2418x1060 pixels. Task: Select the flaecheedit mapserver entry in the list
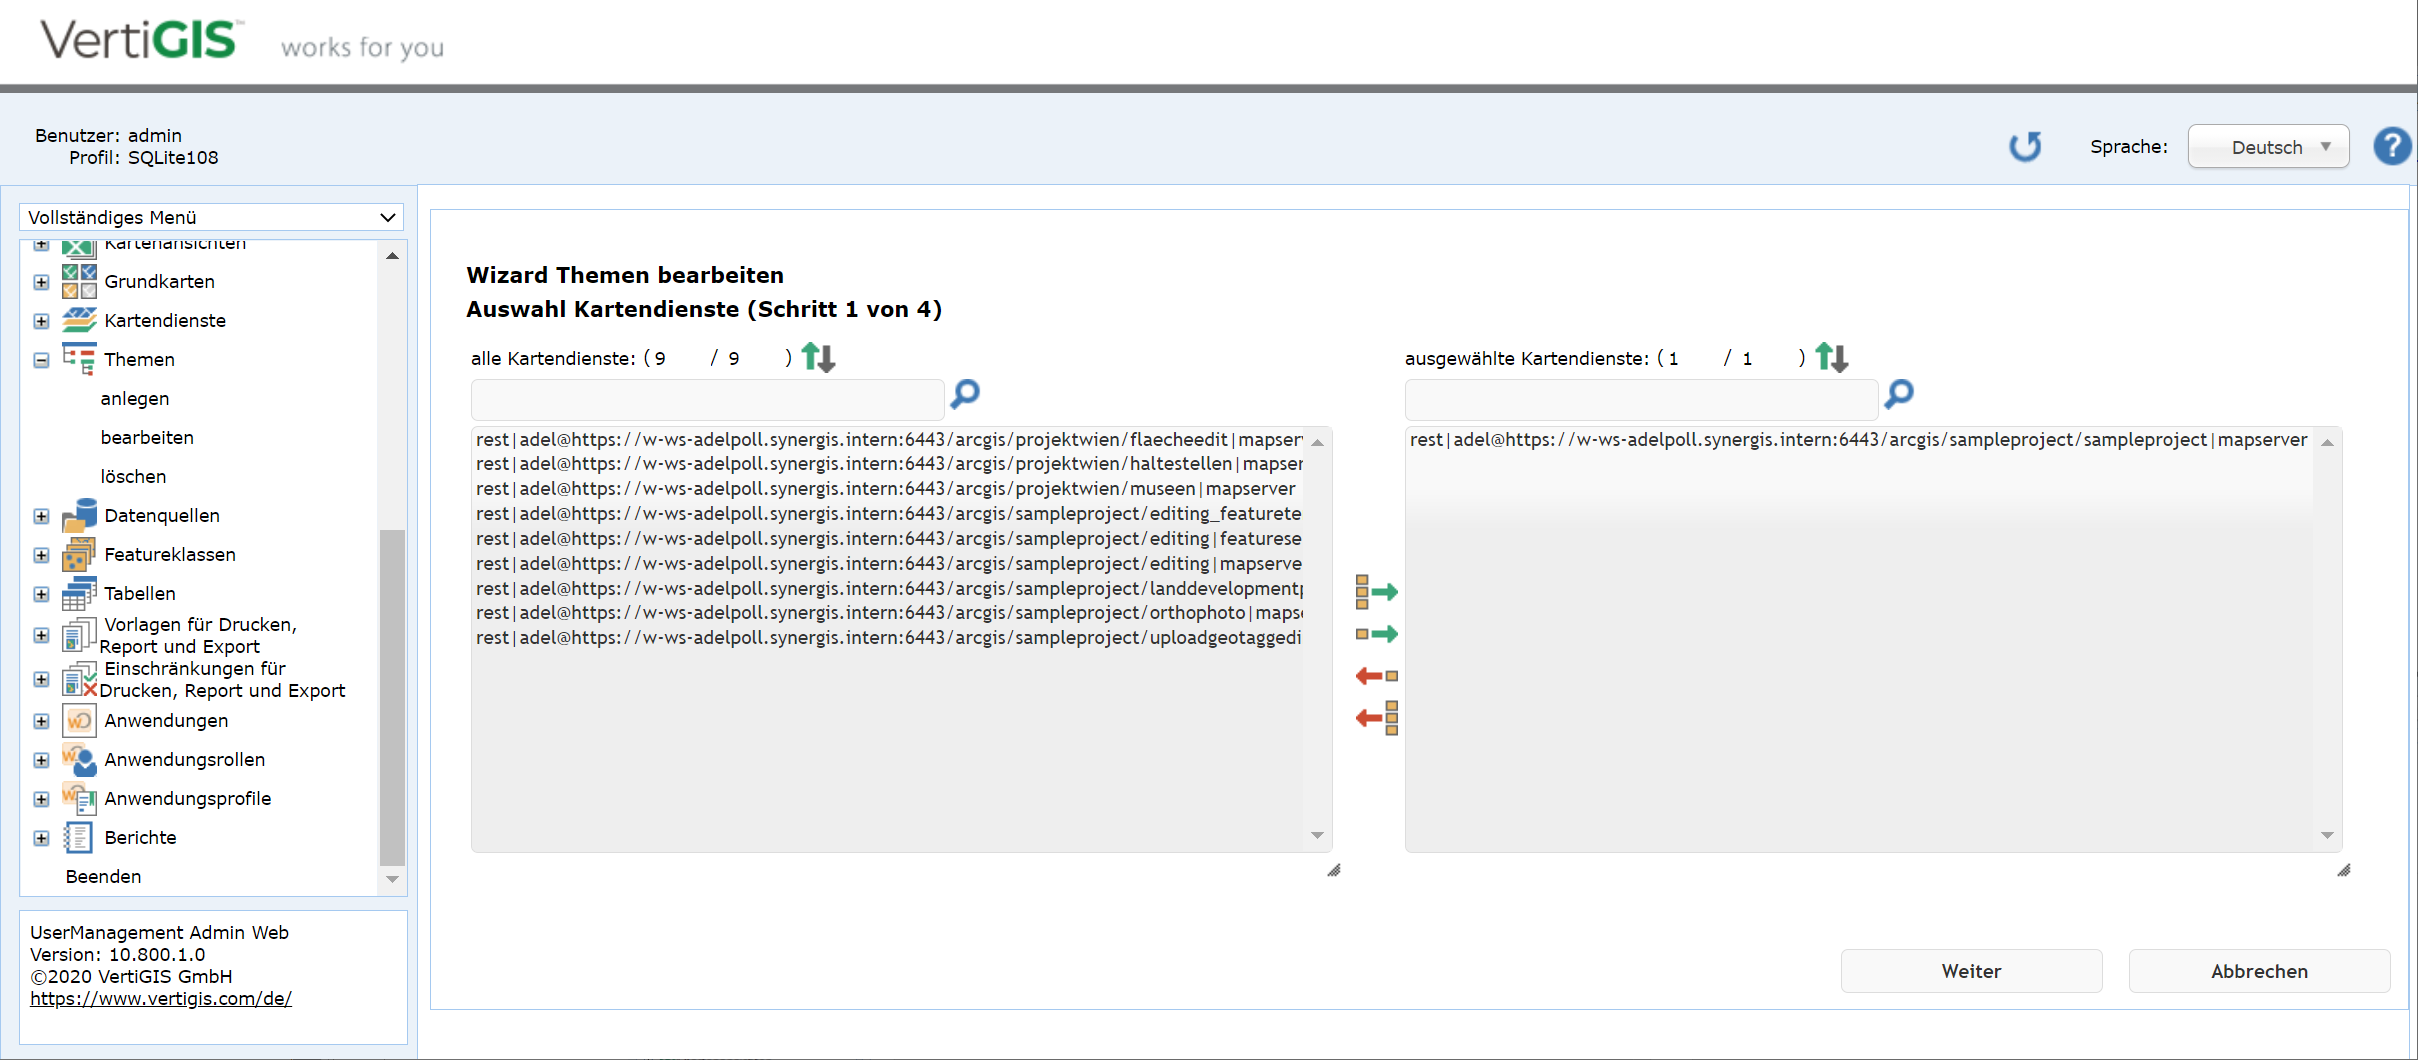pos(880,439)
